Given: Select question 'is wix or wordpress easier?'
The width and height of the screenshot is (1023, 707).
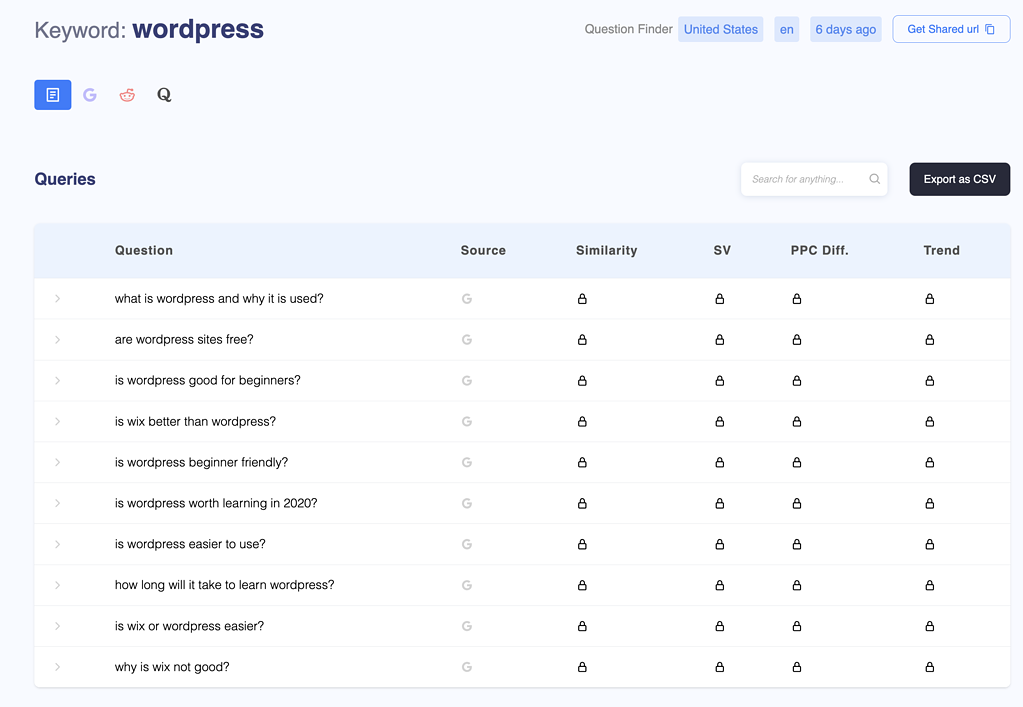Looking at the screenshot, I should 189,626.
